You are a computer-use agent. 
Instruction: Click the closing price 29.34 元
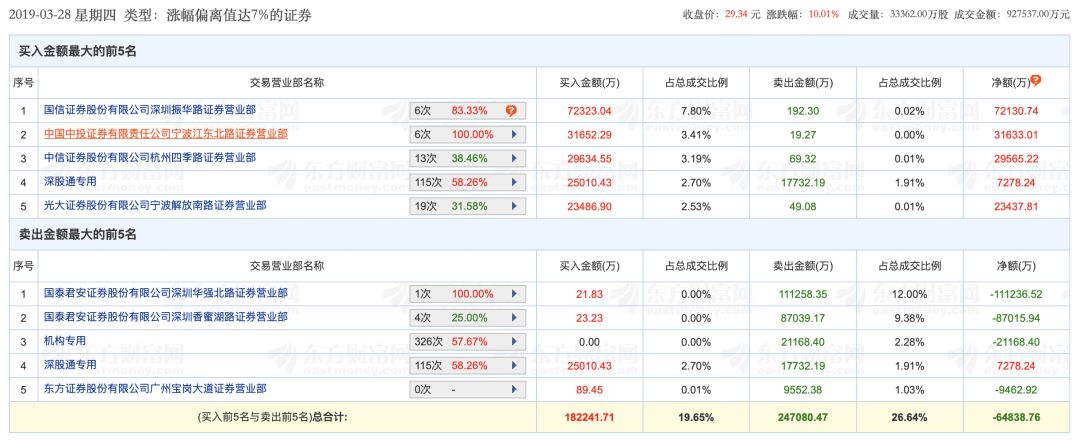(742, 14)
